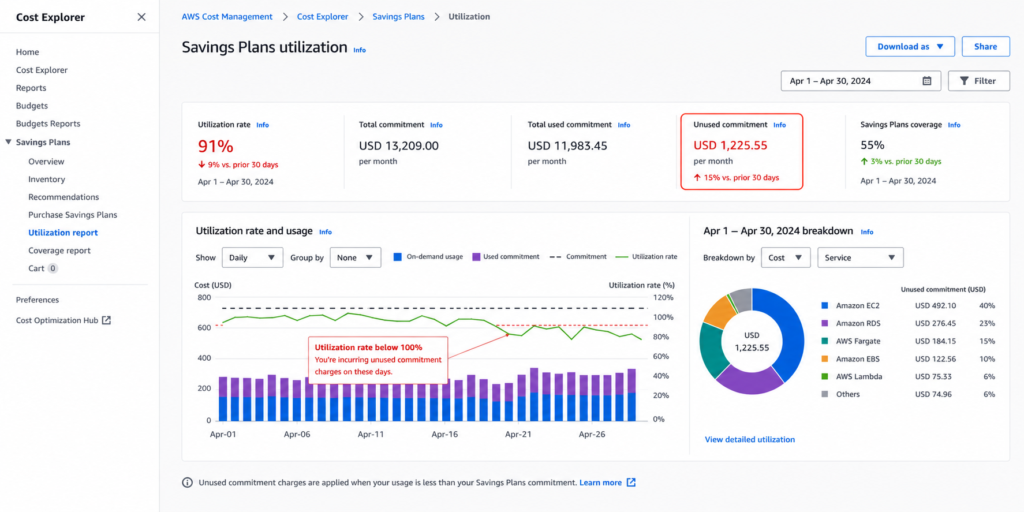Open Budgets in sidebar
This screenshot has width=1024, height=512.
click(x=32, y=105)
